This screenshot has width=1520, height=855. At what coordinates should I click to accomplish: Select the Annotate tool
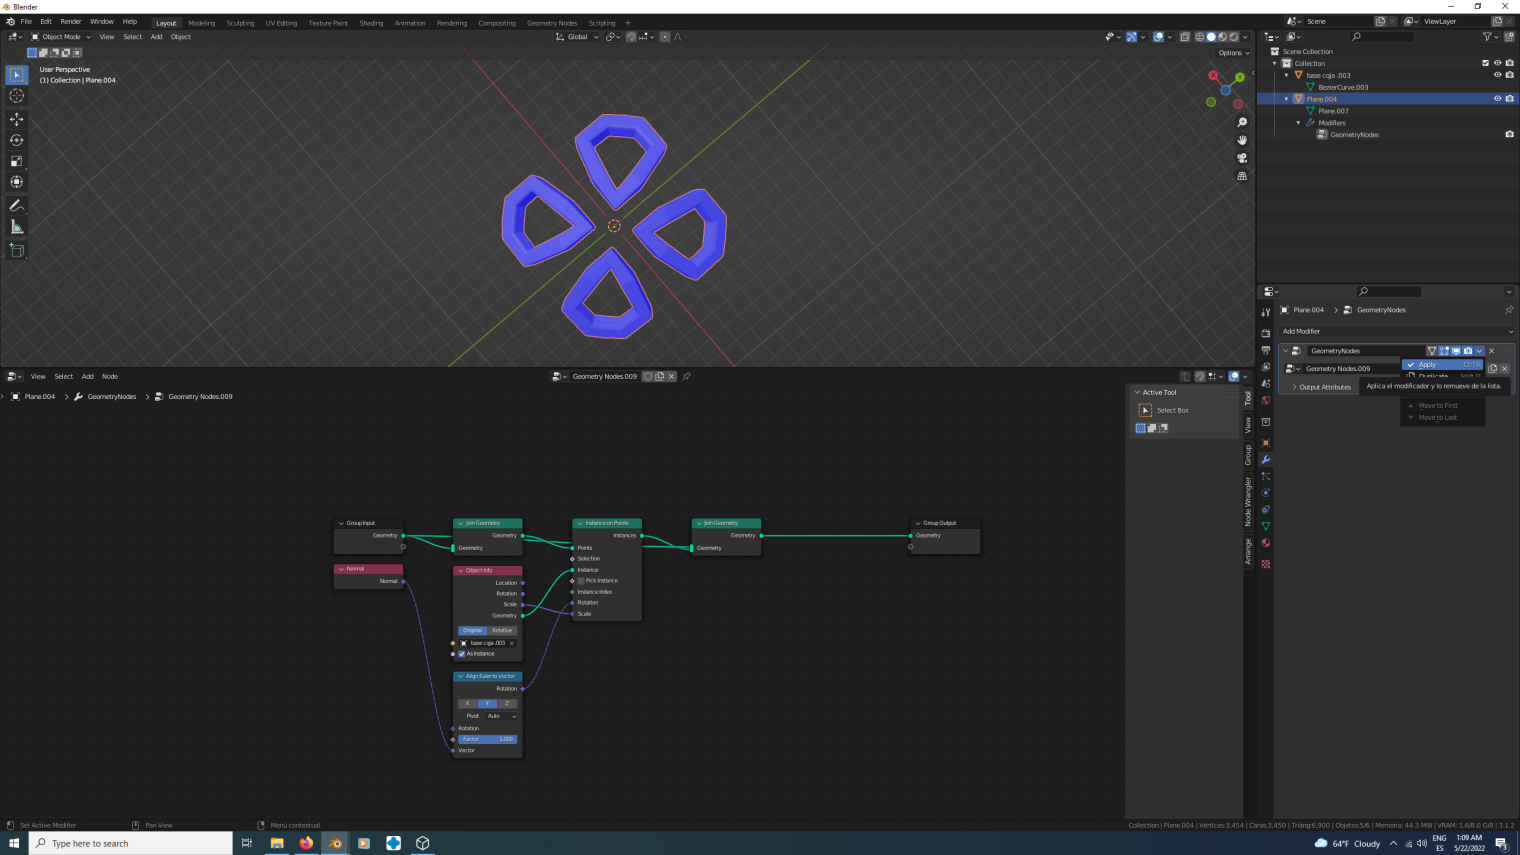click(x=17, y=206)
